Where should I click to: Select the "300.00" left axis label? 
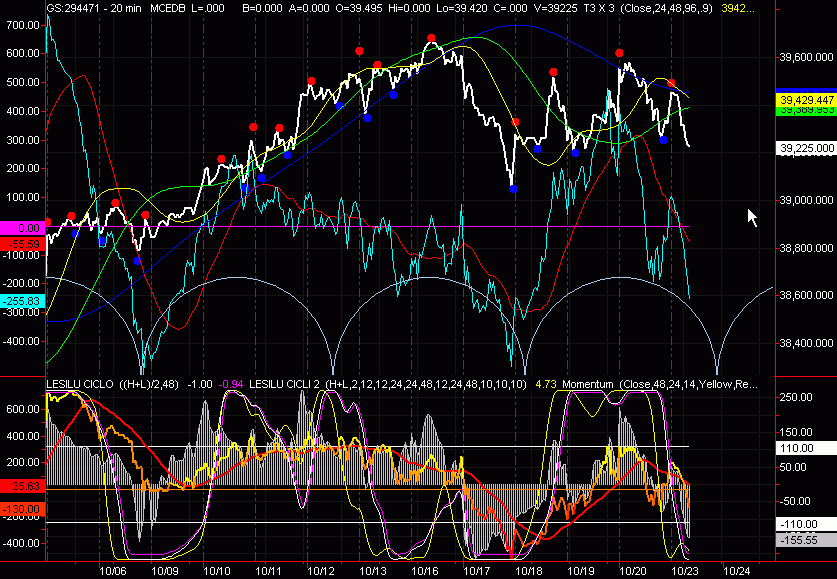(23, 140)
